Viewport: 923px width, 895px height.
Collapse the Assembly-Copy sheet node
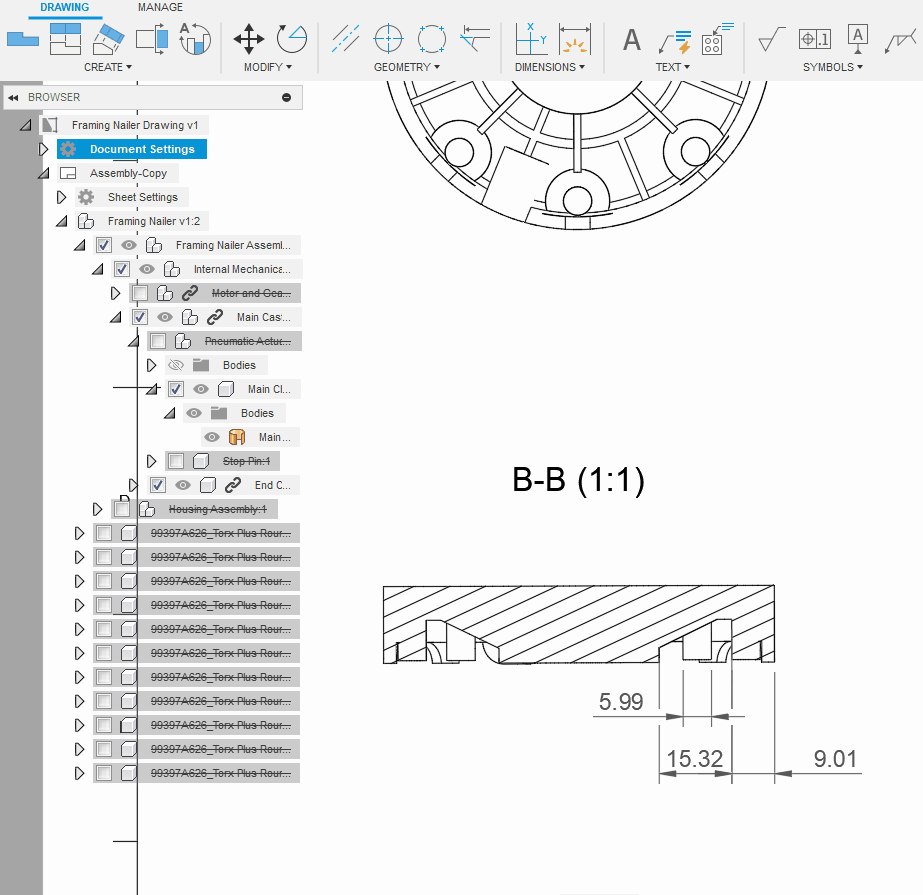click(44, 173)
